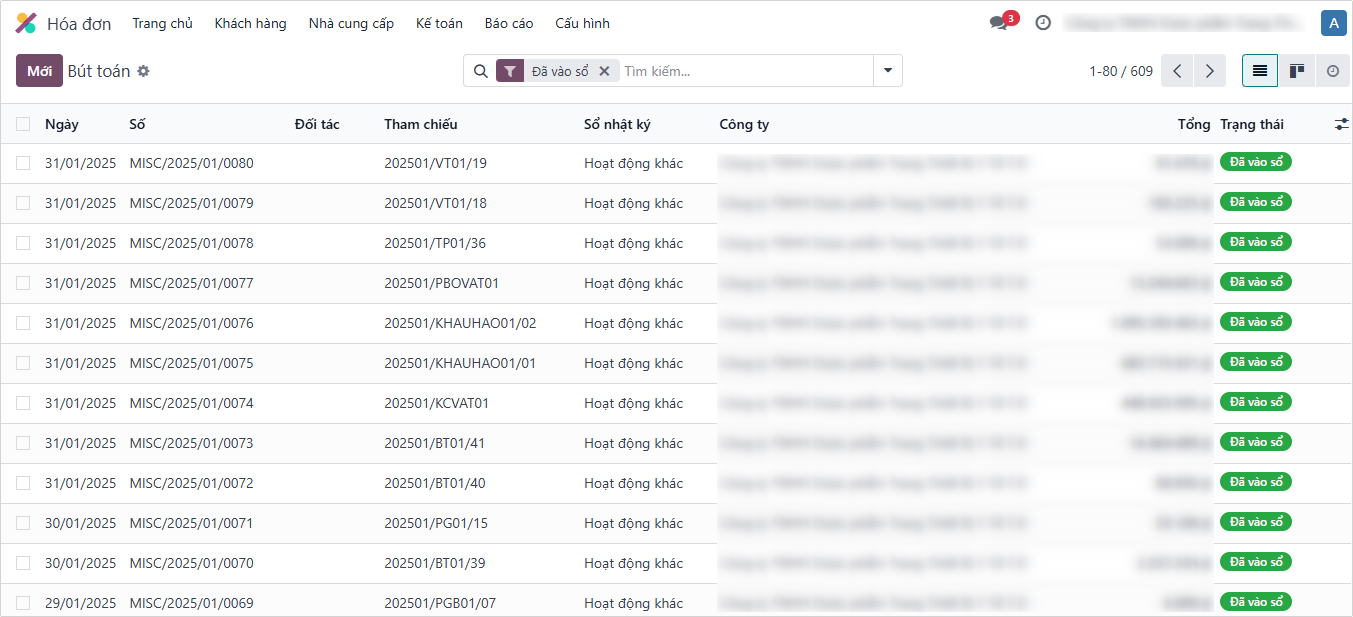The image size is (1353, 617).
Task: Select the list view icon
Action: (x=1260, y=71)
